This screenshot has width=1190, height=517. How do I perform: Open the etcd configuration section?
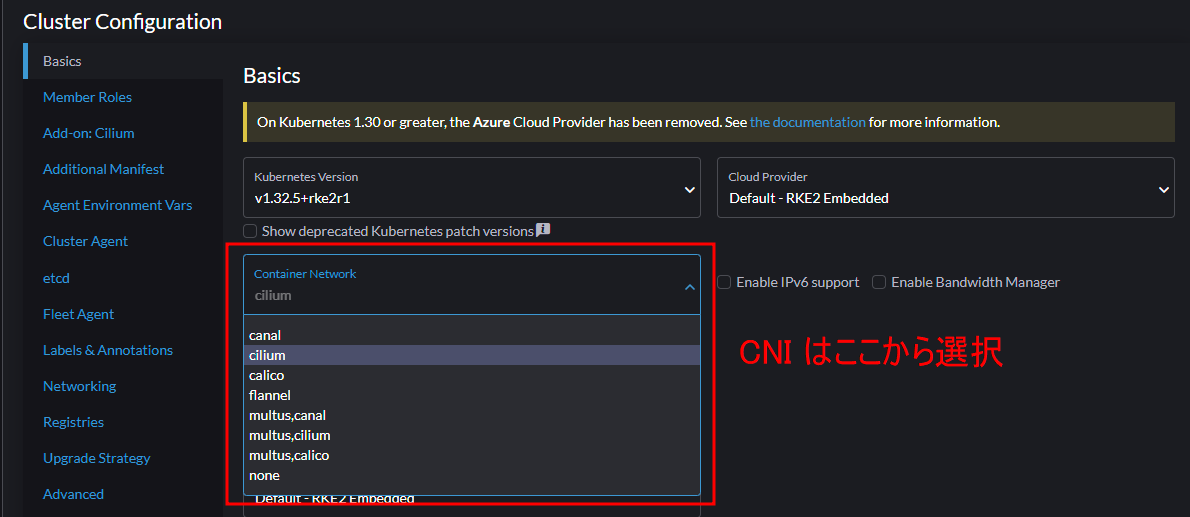coord(56,278)
